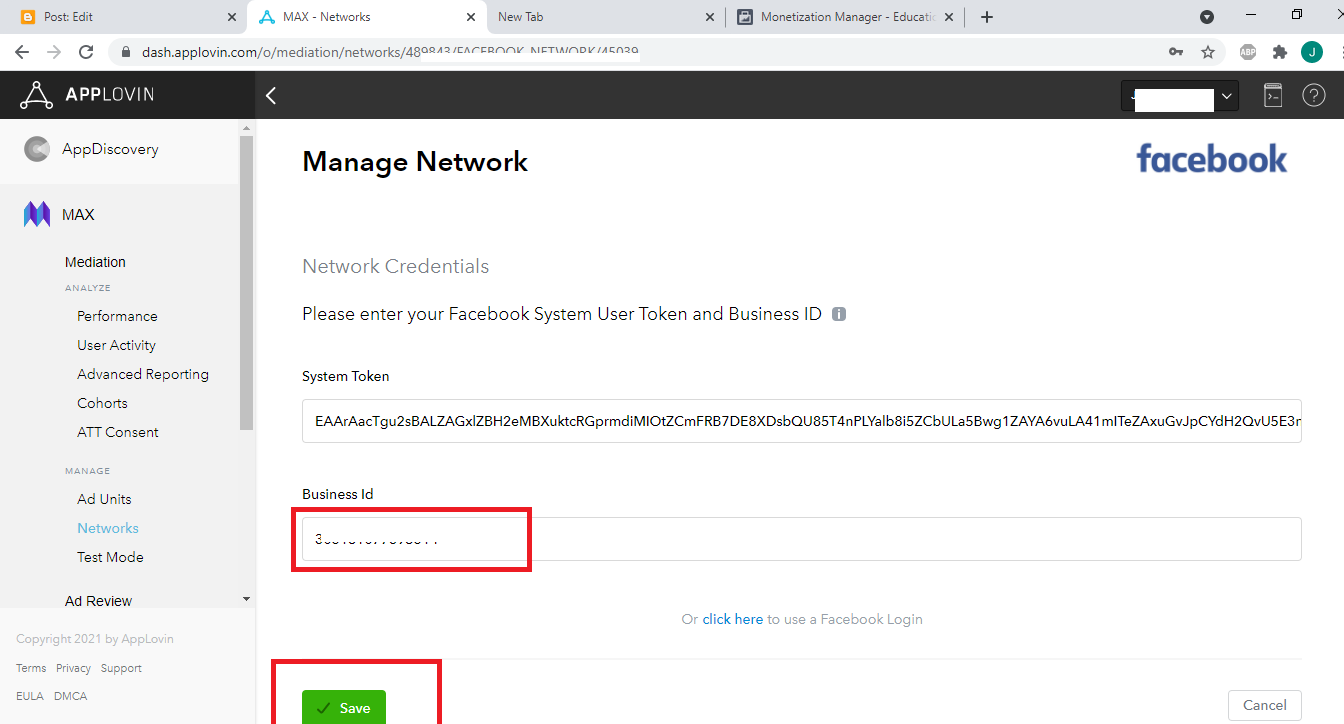This screenshot has height=724, width=1344.
Task: Open the Chrome profile avatar J
Action: tap(1312, 52)
